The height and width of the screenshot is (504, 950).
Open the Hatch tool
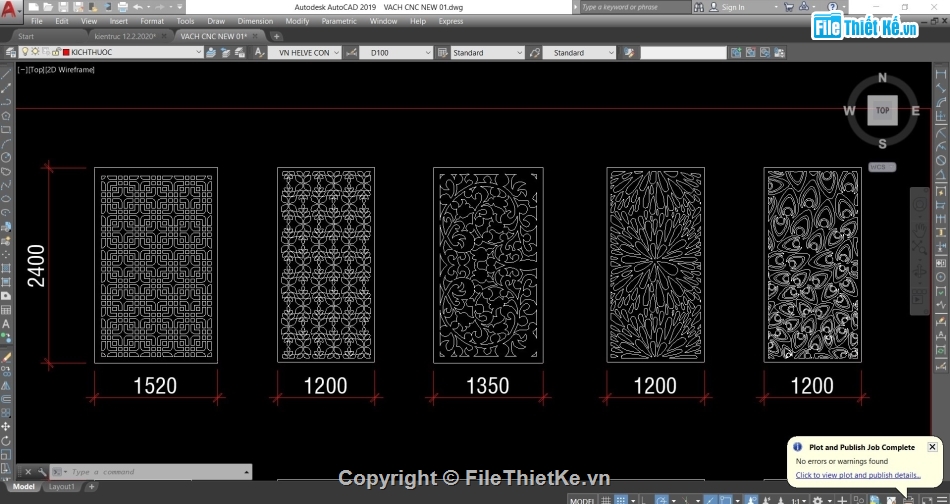(x=6, y=268)
